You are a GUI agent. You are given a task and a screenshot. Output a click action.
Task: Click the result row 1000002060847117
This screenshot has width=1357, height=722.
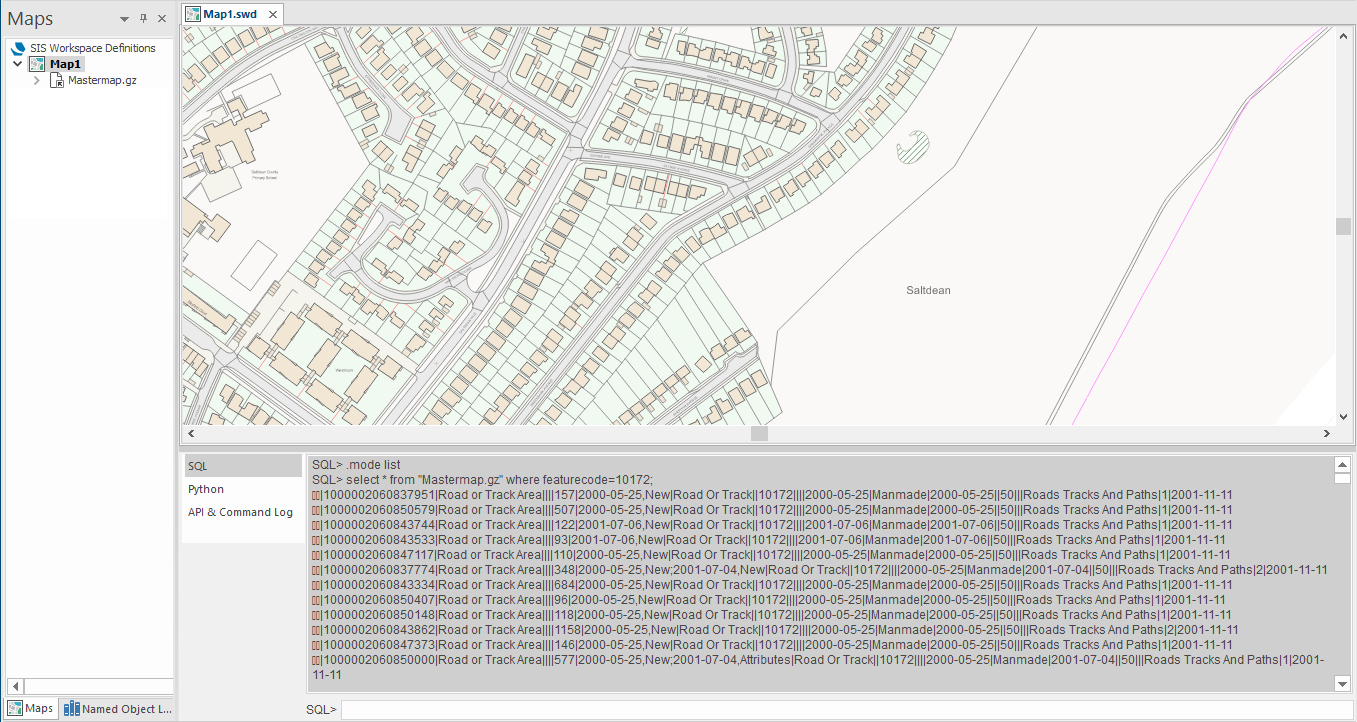click(772, 555)
